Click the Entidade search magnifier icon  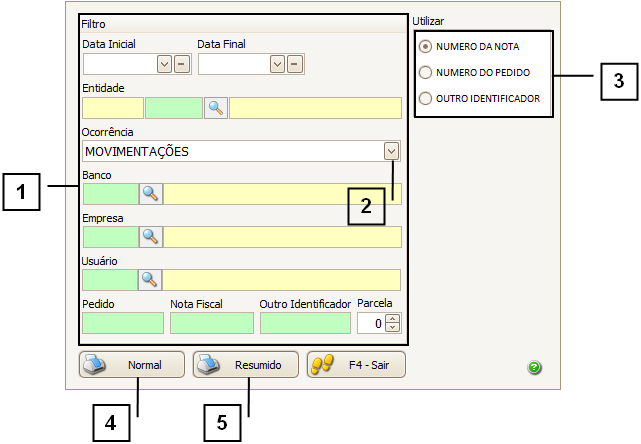point(216,108)
